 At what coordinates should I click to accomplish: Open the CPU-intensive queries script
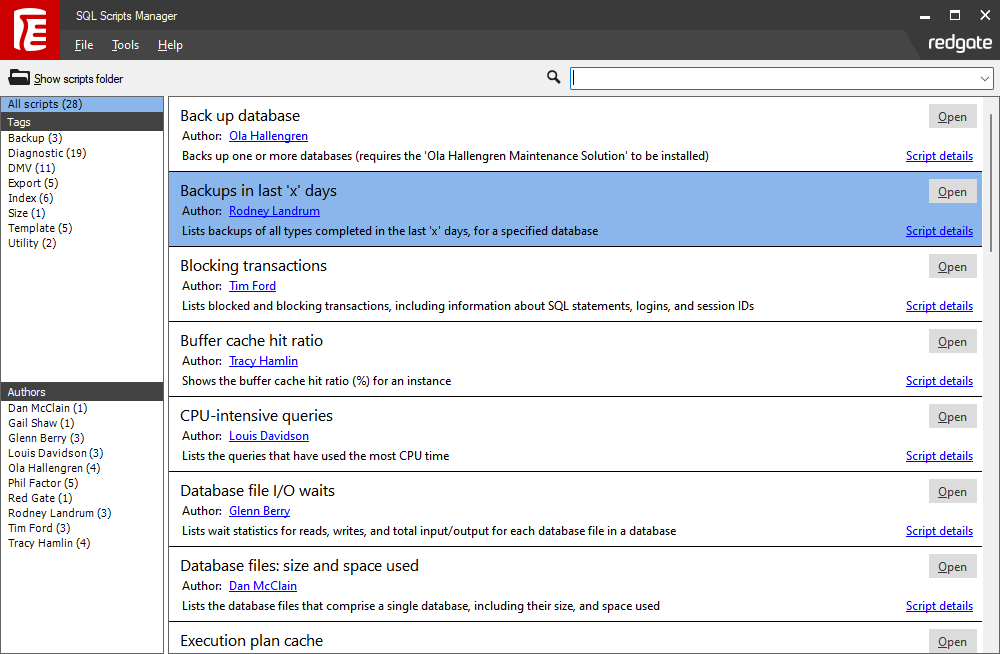coord(952,417)
